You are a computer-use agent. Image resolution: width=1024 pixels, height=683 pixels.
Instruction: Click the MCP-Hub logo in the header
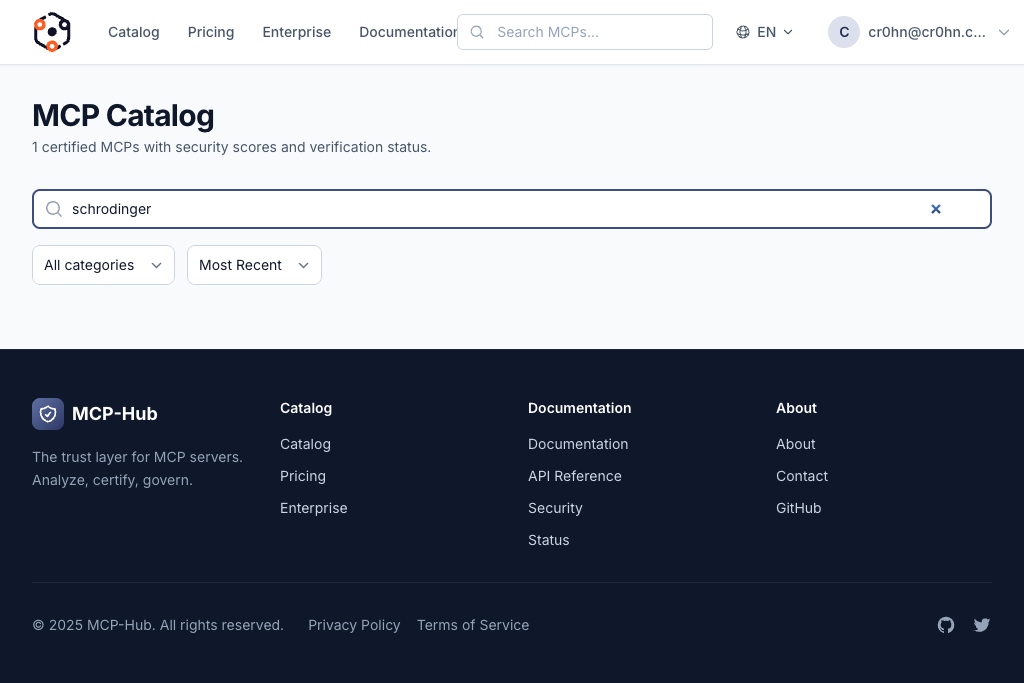52,32
